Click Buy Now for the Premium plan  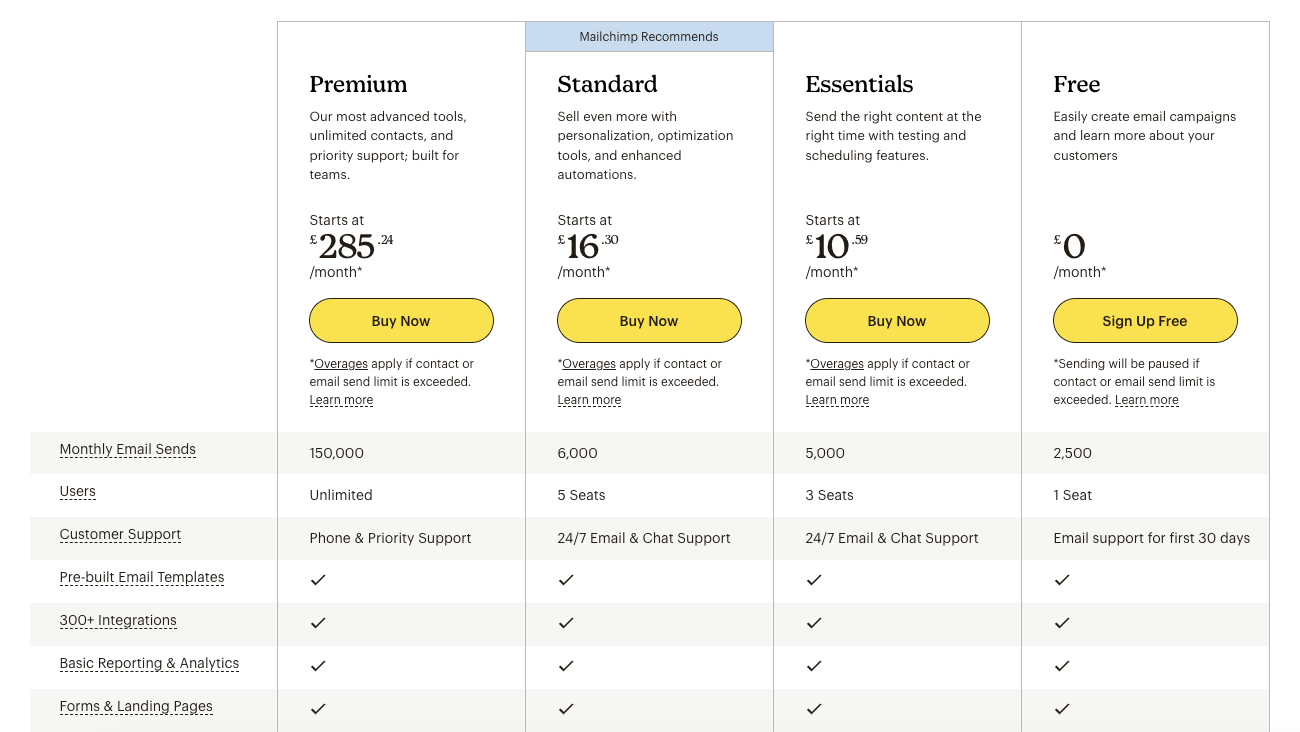point(401,321)
